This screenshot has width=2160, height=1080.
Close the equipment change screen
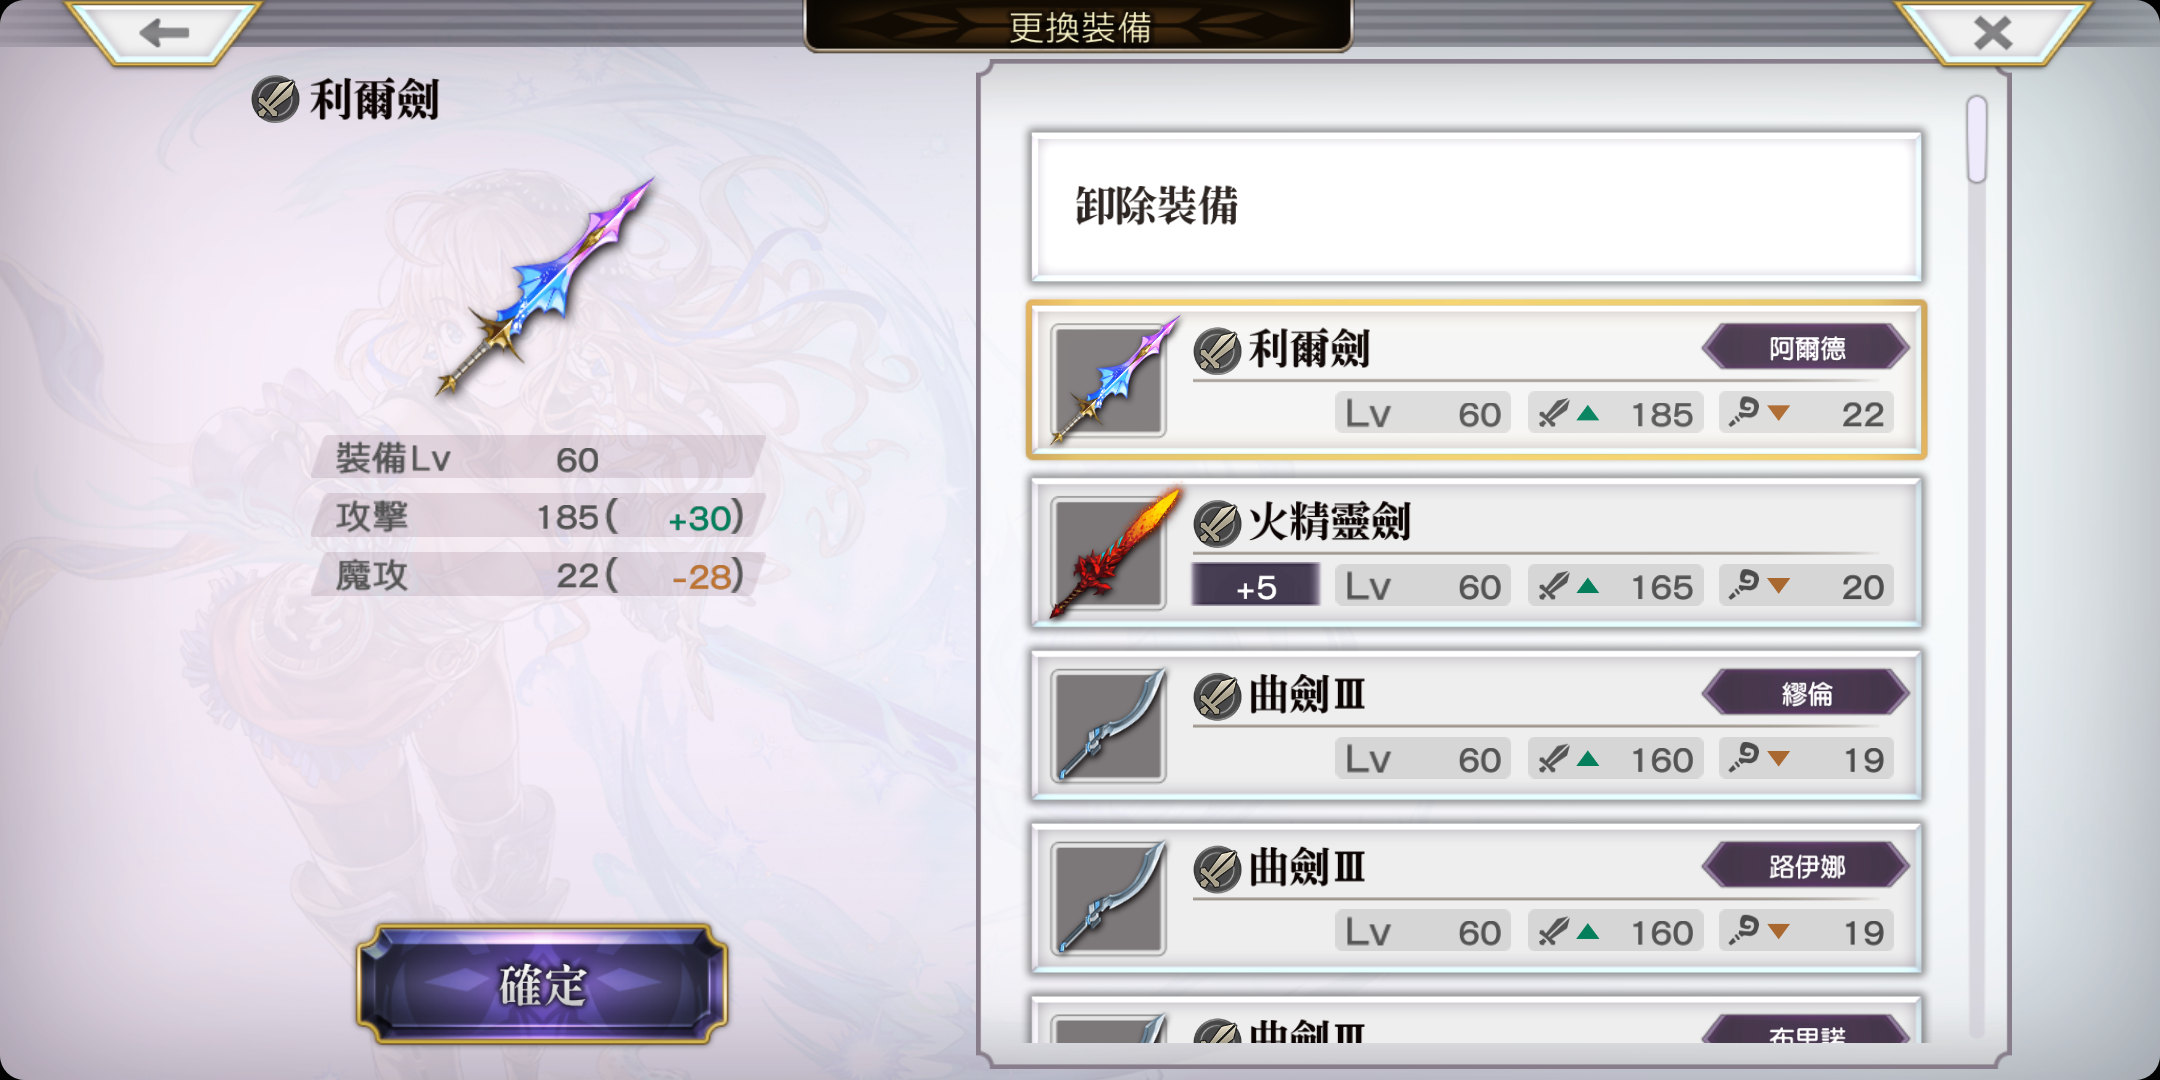click(1993, 33)
